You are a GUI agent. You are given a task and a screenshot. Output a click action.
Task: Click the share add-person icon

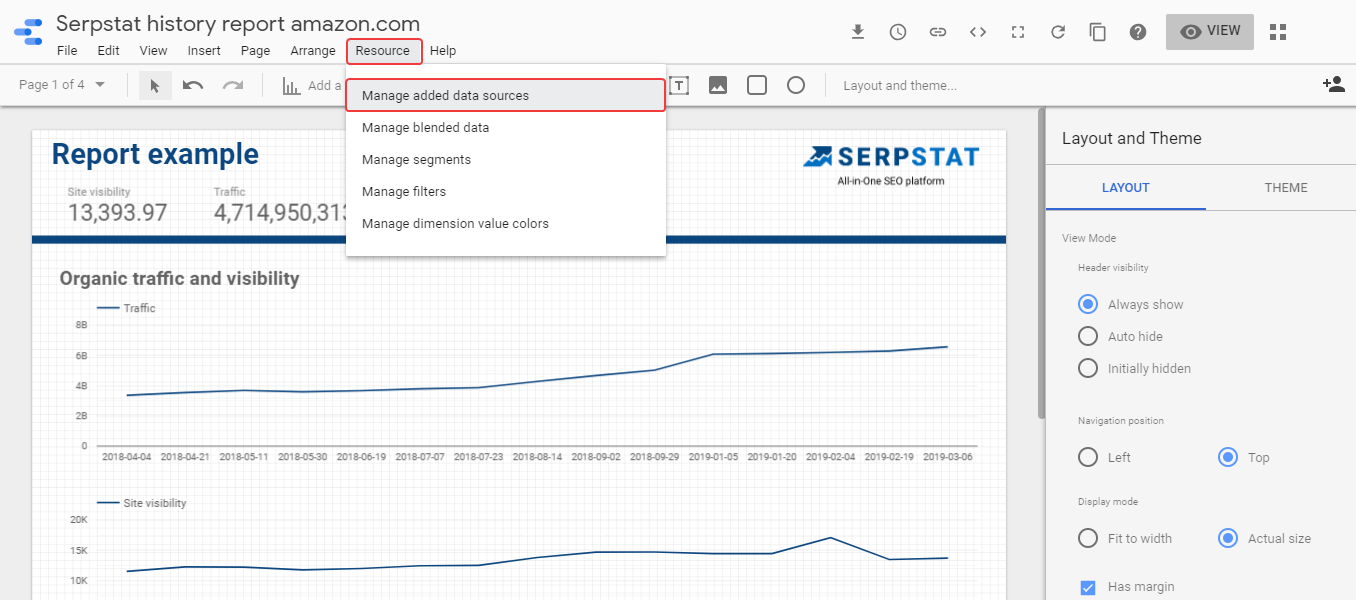[x=1333, y=85]
